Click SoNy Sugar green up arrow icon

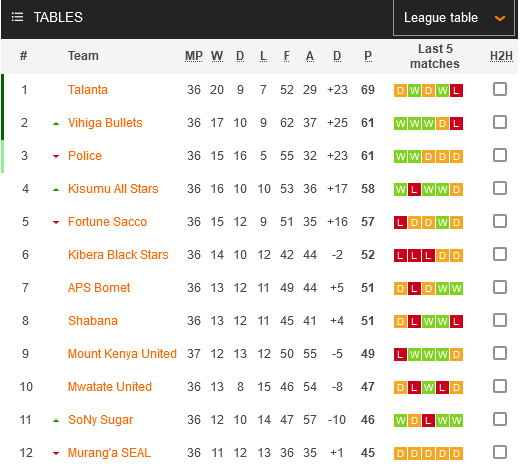[x=56, y=421]
